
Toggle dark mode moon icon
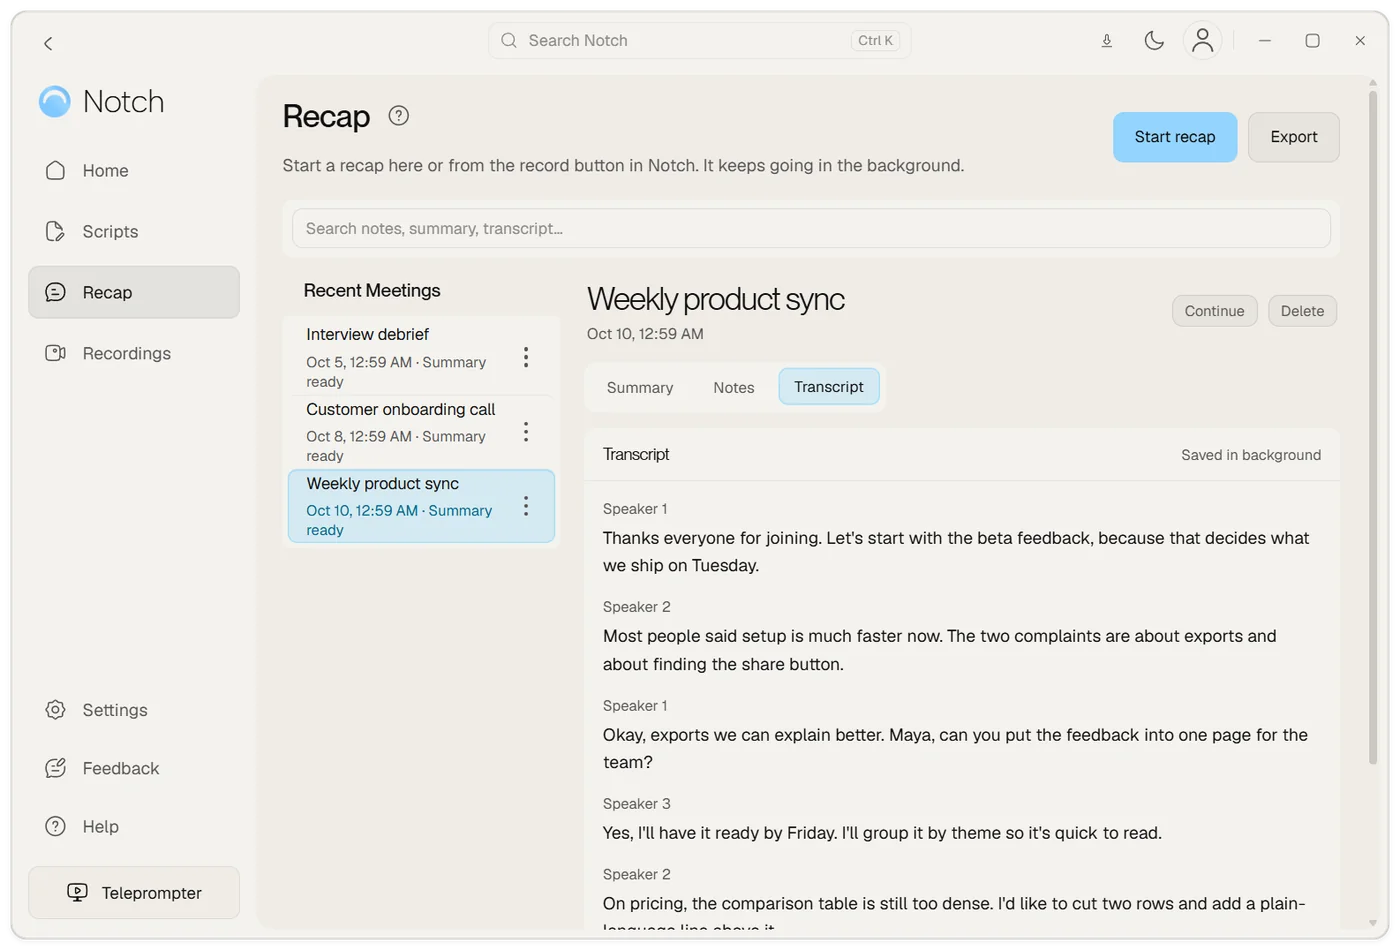tap(1154, 41)
